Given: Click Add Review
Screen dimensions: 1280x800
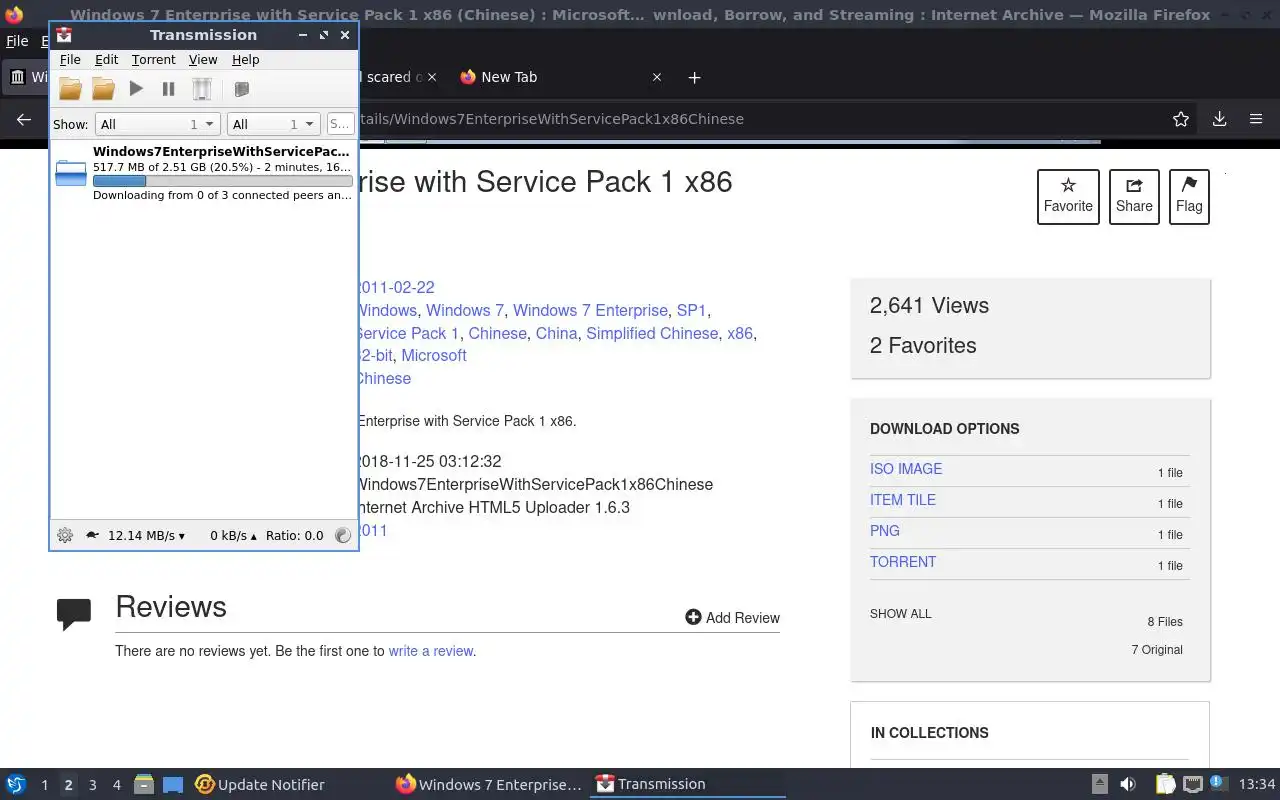Looking at the screenshot, I should coord(732,618).
